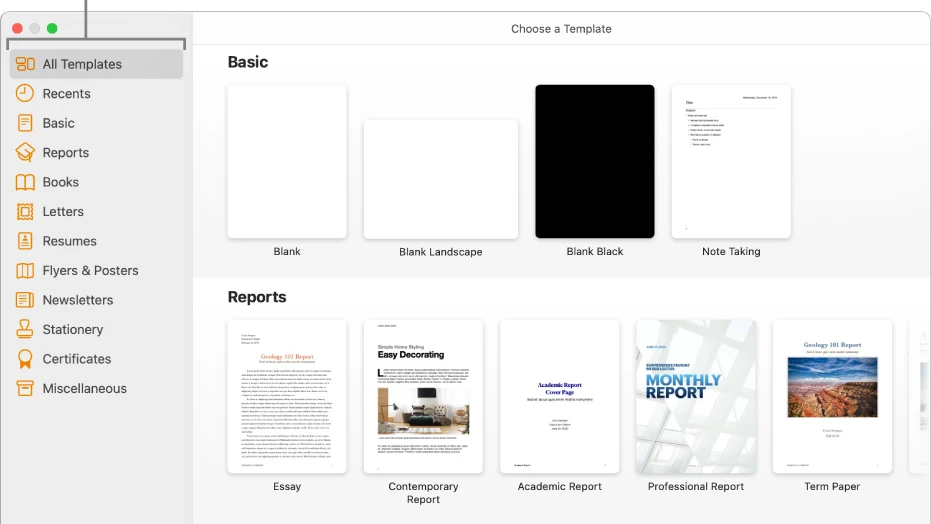Viewport: 931px width, 524px height.
Task: Click the Academic Report name label
Action: click(559, 487)
